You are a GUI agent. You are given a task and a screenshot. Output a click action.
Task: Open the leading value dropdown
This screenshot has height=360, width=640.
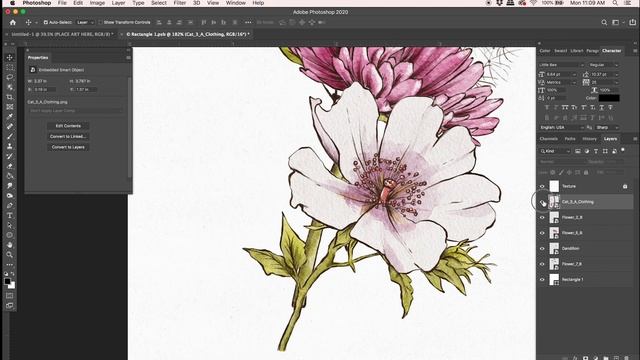(x=604, y=74)
